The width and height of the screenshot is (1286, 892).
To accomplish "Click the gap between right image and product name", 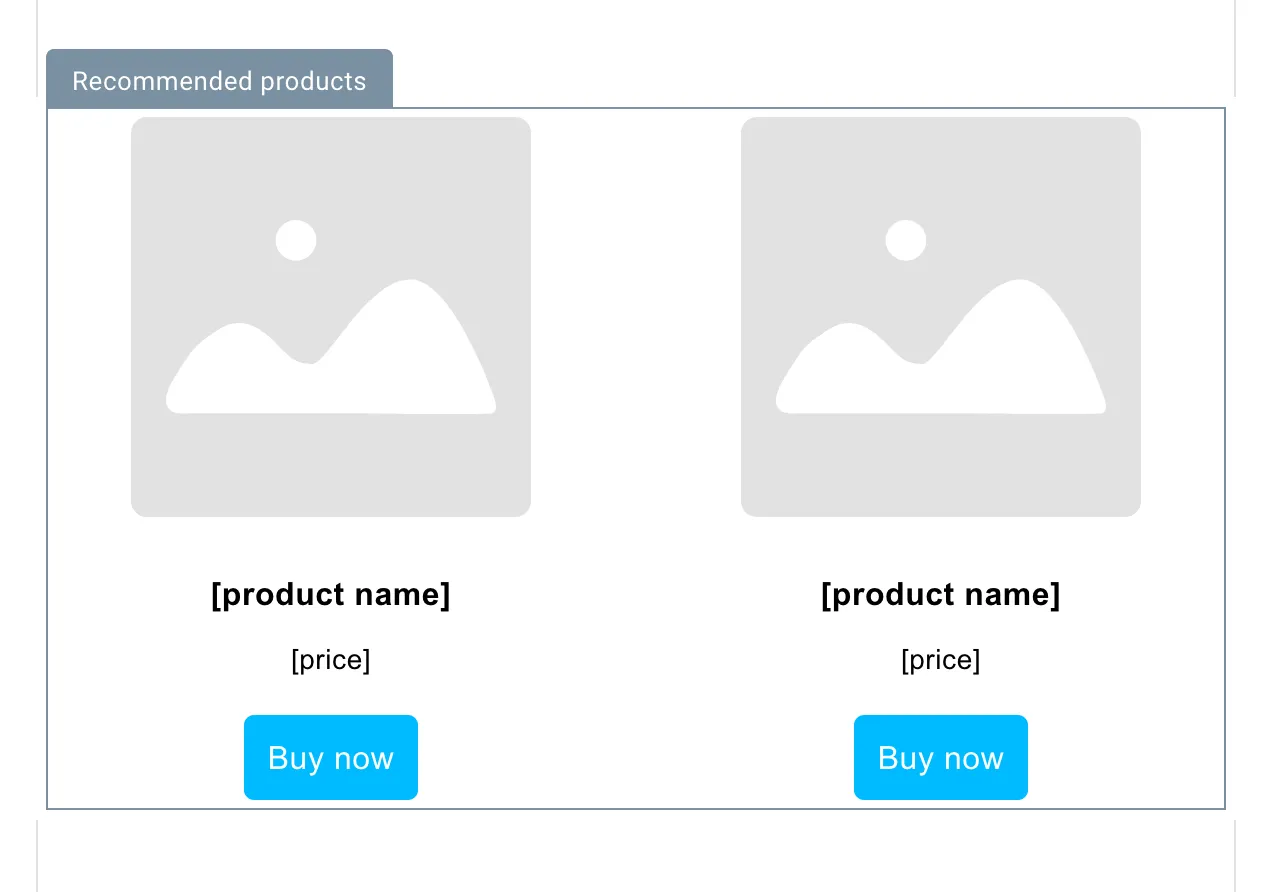I will pos(941,545).
